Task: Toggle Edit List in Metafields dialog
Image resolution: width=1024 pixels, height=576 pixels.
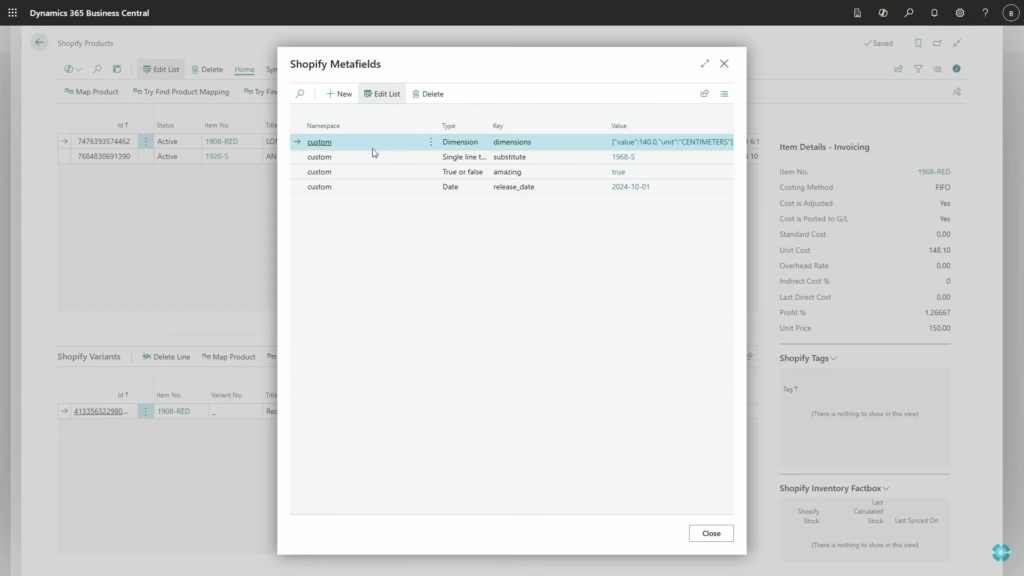Action: click(382, 93)
